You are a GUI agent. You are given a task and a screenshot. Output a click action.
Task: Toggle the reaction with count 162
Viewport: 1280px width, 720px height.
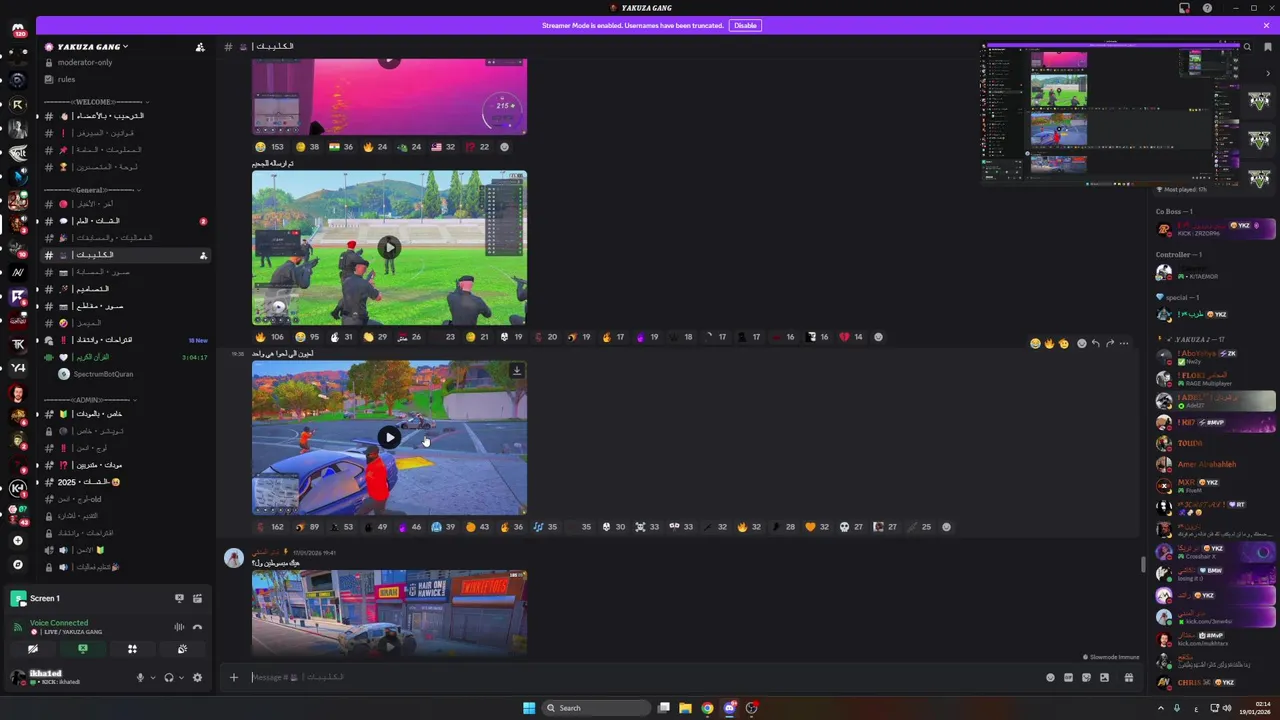point(271,527)
